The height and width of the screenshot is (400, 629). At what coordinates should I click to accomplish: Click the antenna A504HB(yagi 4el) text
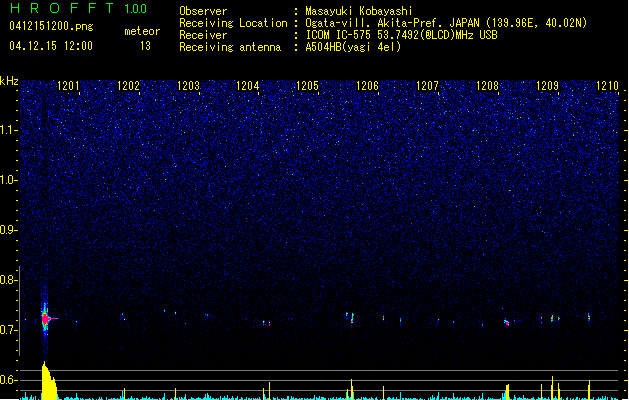[x=353, y=47]
